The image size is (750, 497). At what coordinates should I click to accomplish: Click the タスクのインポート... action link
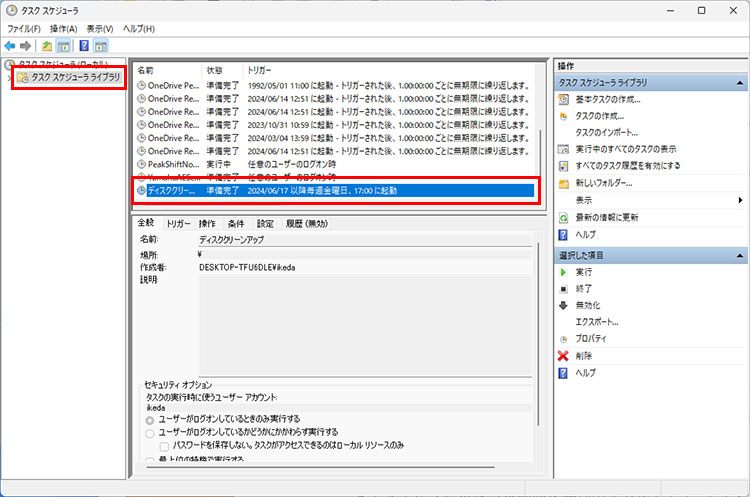point(606,132)
